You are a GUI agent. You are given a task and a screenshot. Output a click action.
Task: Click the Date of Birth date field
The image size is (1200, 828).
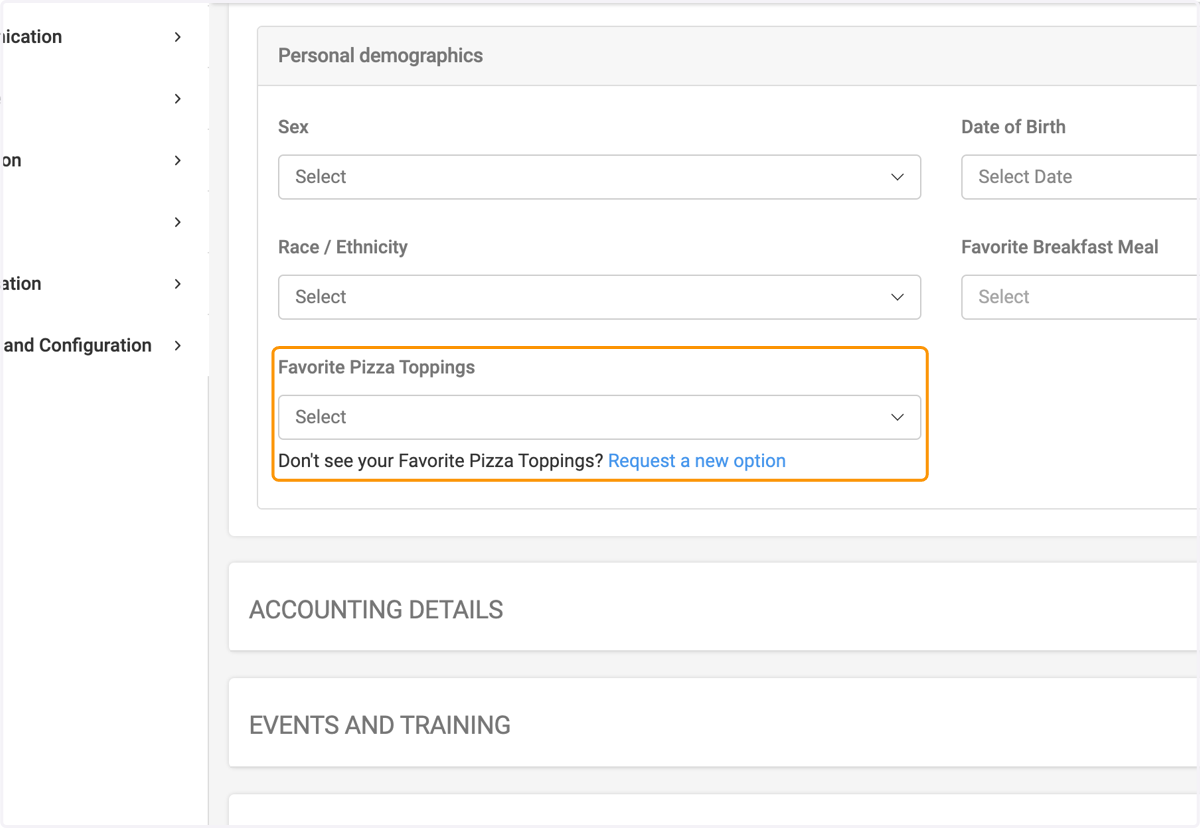pos(1080,177)
